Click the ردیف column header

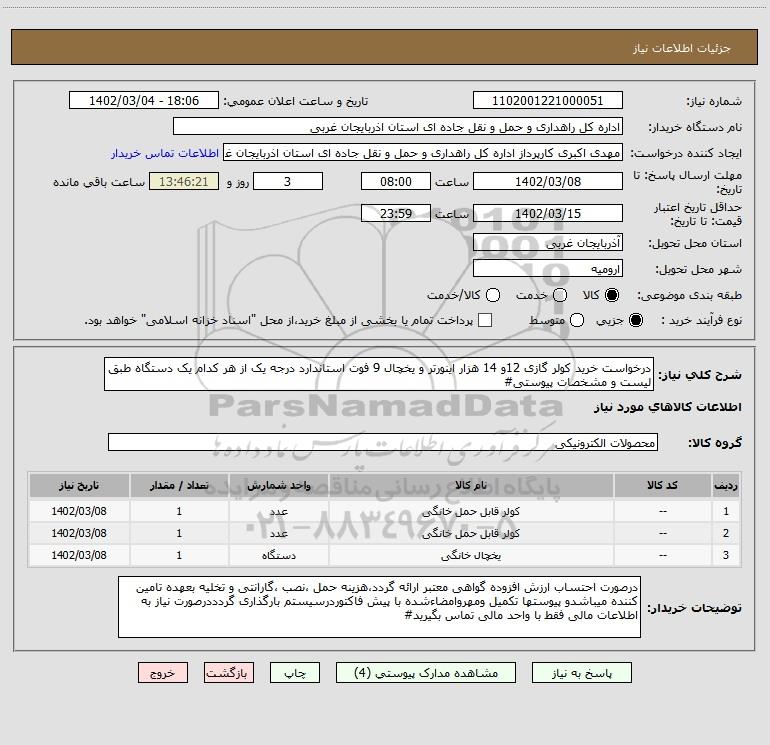[x=726, y=485]
